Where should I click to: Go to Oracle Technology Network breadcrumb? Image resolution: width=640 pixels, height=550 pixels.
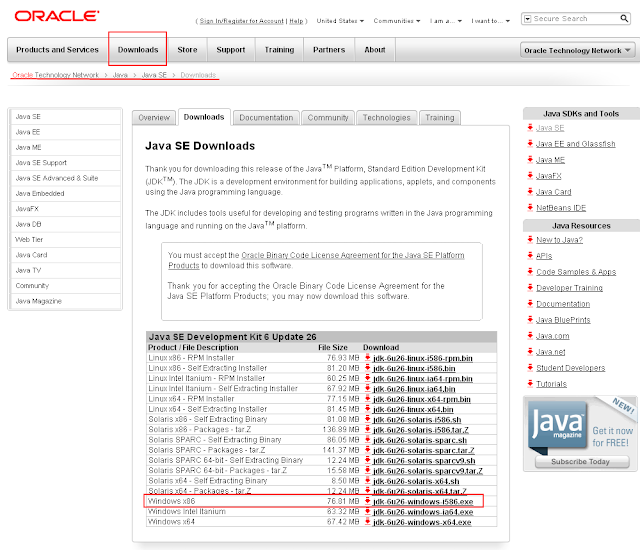pos(56,75)
